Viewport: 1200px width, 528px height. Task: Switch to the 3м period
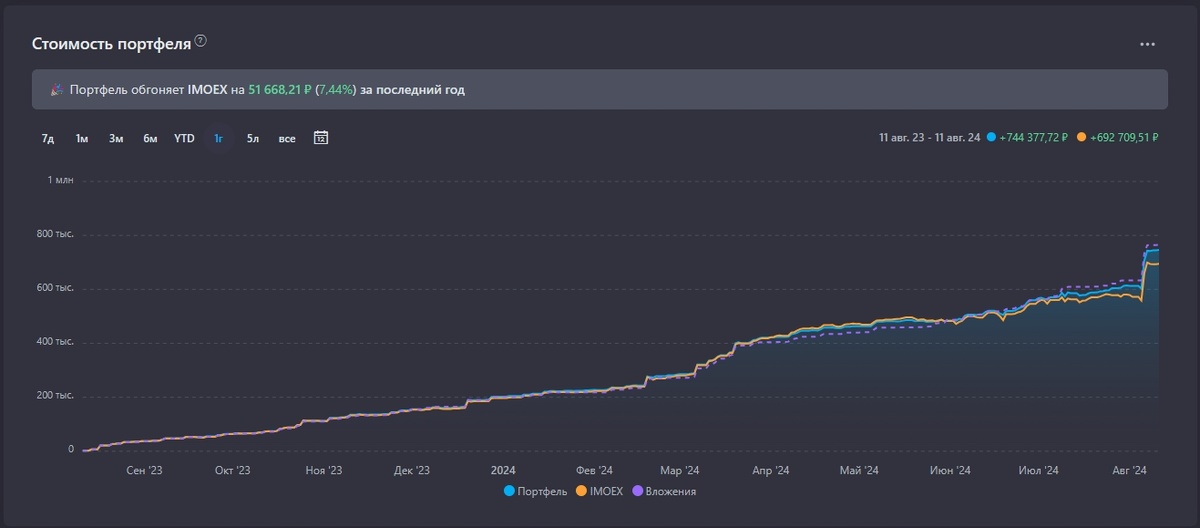(116, 138)
